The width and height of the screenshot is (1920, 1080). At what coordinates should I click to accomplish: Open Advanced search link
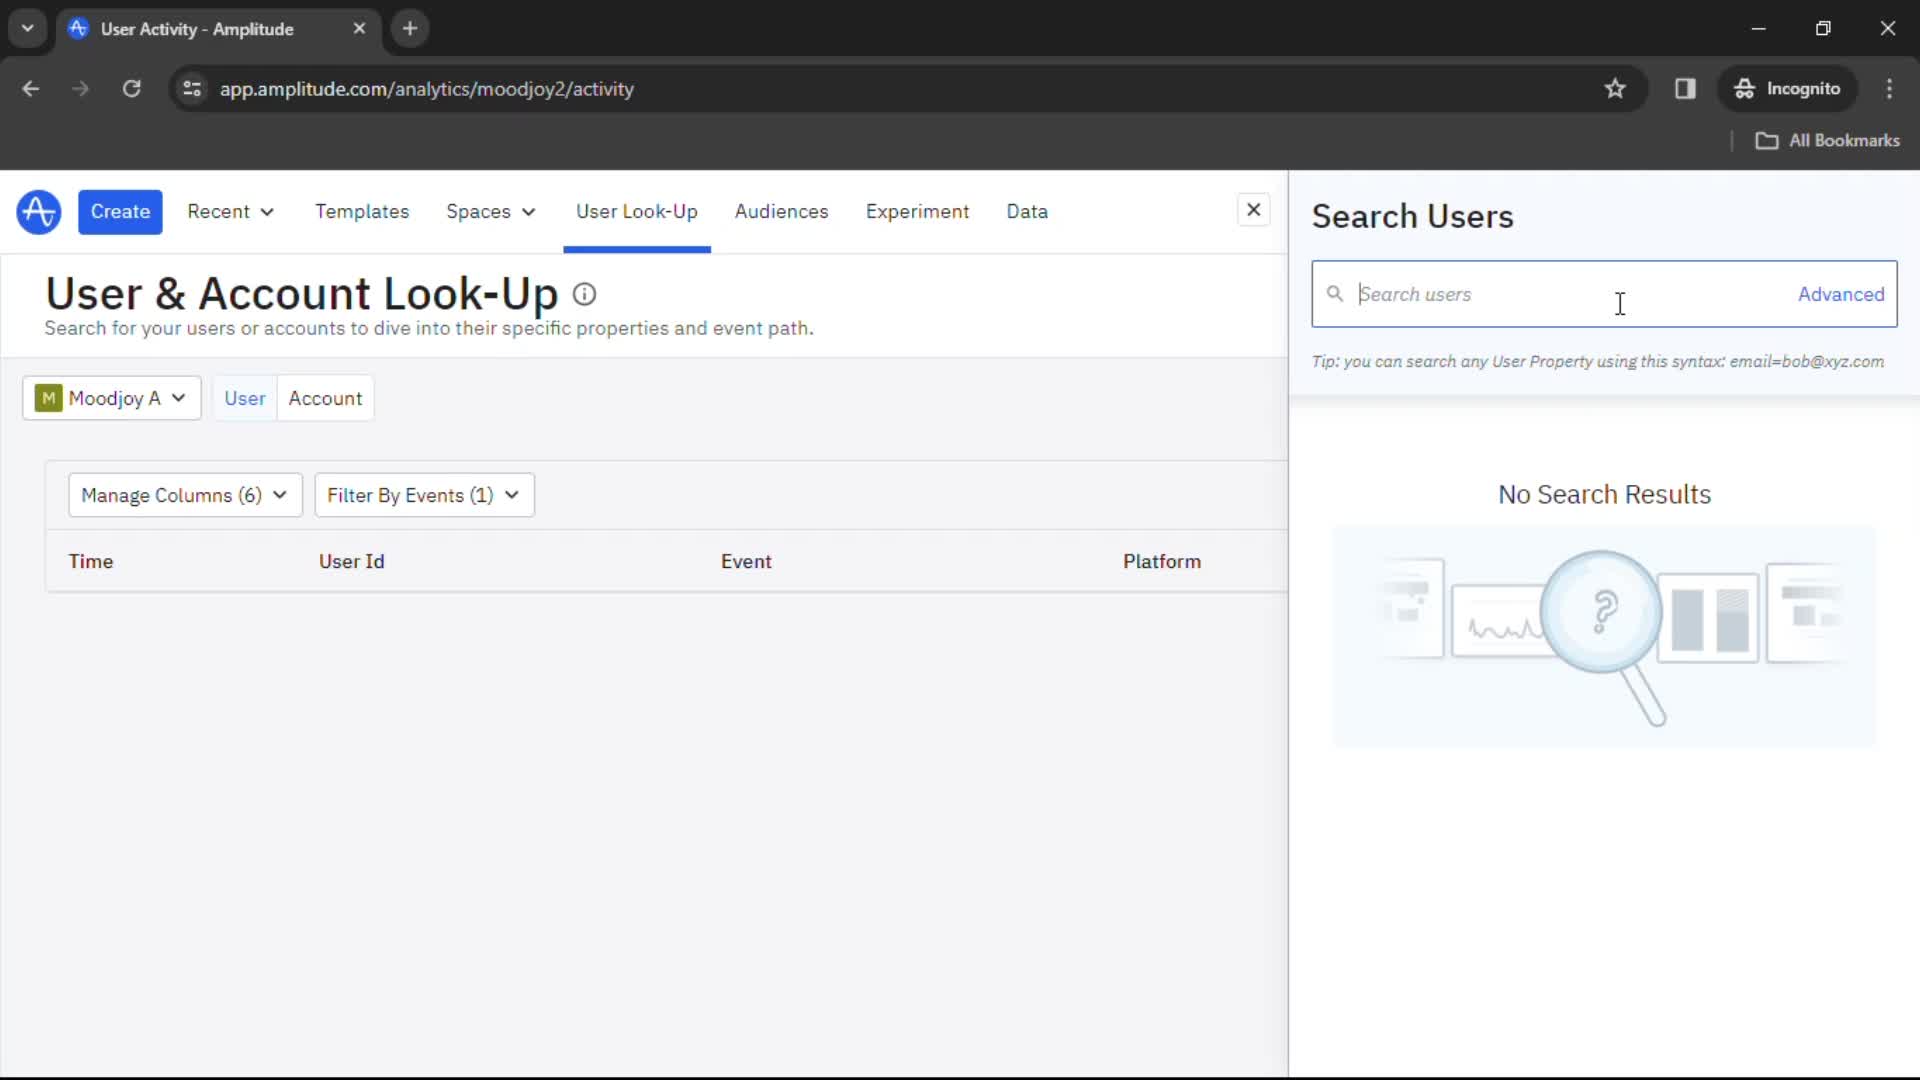click(x=1841, y=294)
